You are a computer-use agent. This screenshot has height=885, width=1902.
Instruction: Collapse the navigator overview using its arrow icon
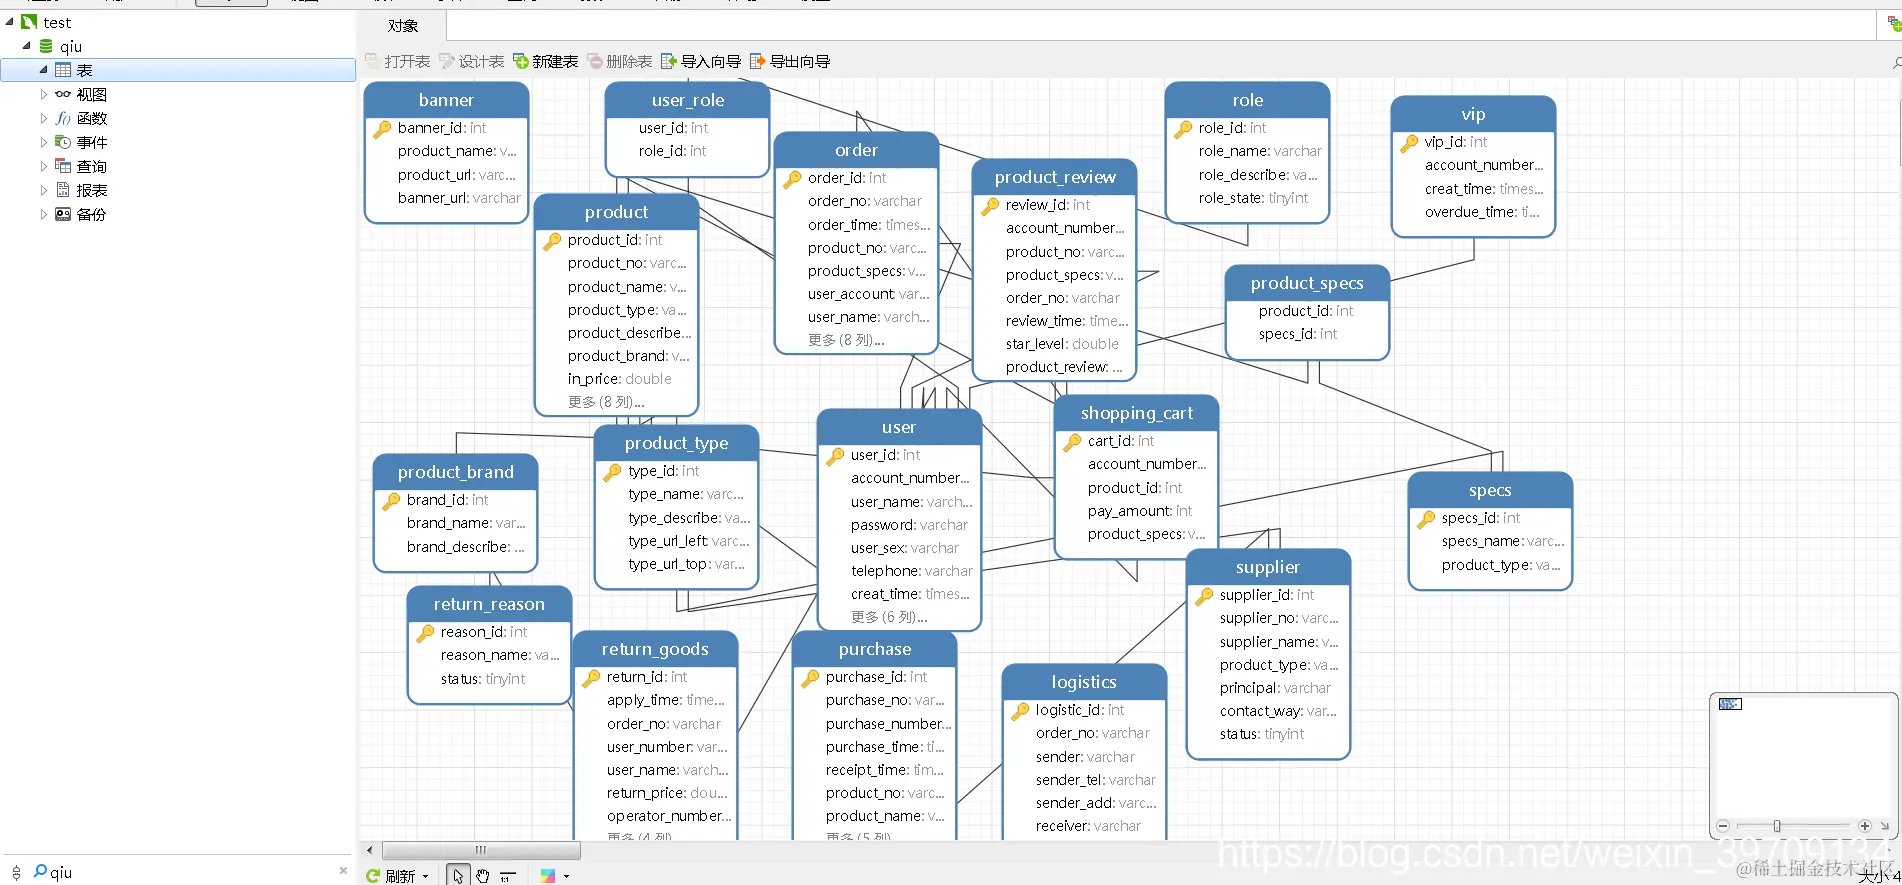(1885, 826)
